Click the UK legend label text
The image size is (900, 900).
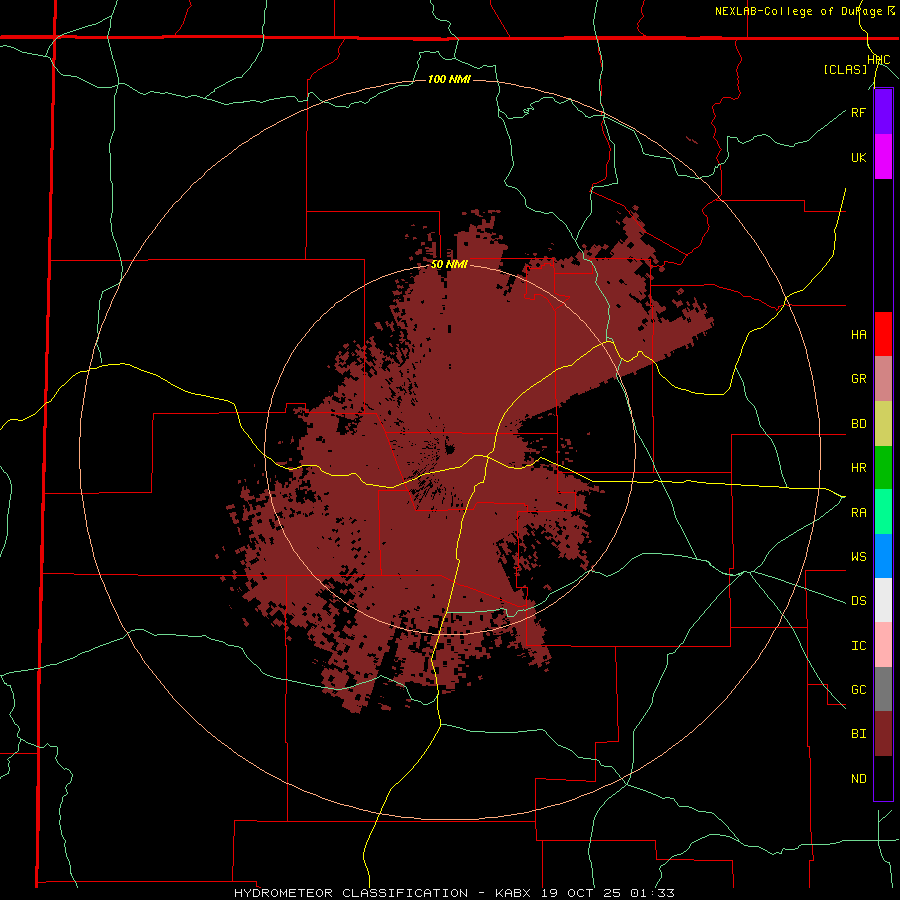tap(858, 158)
